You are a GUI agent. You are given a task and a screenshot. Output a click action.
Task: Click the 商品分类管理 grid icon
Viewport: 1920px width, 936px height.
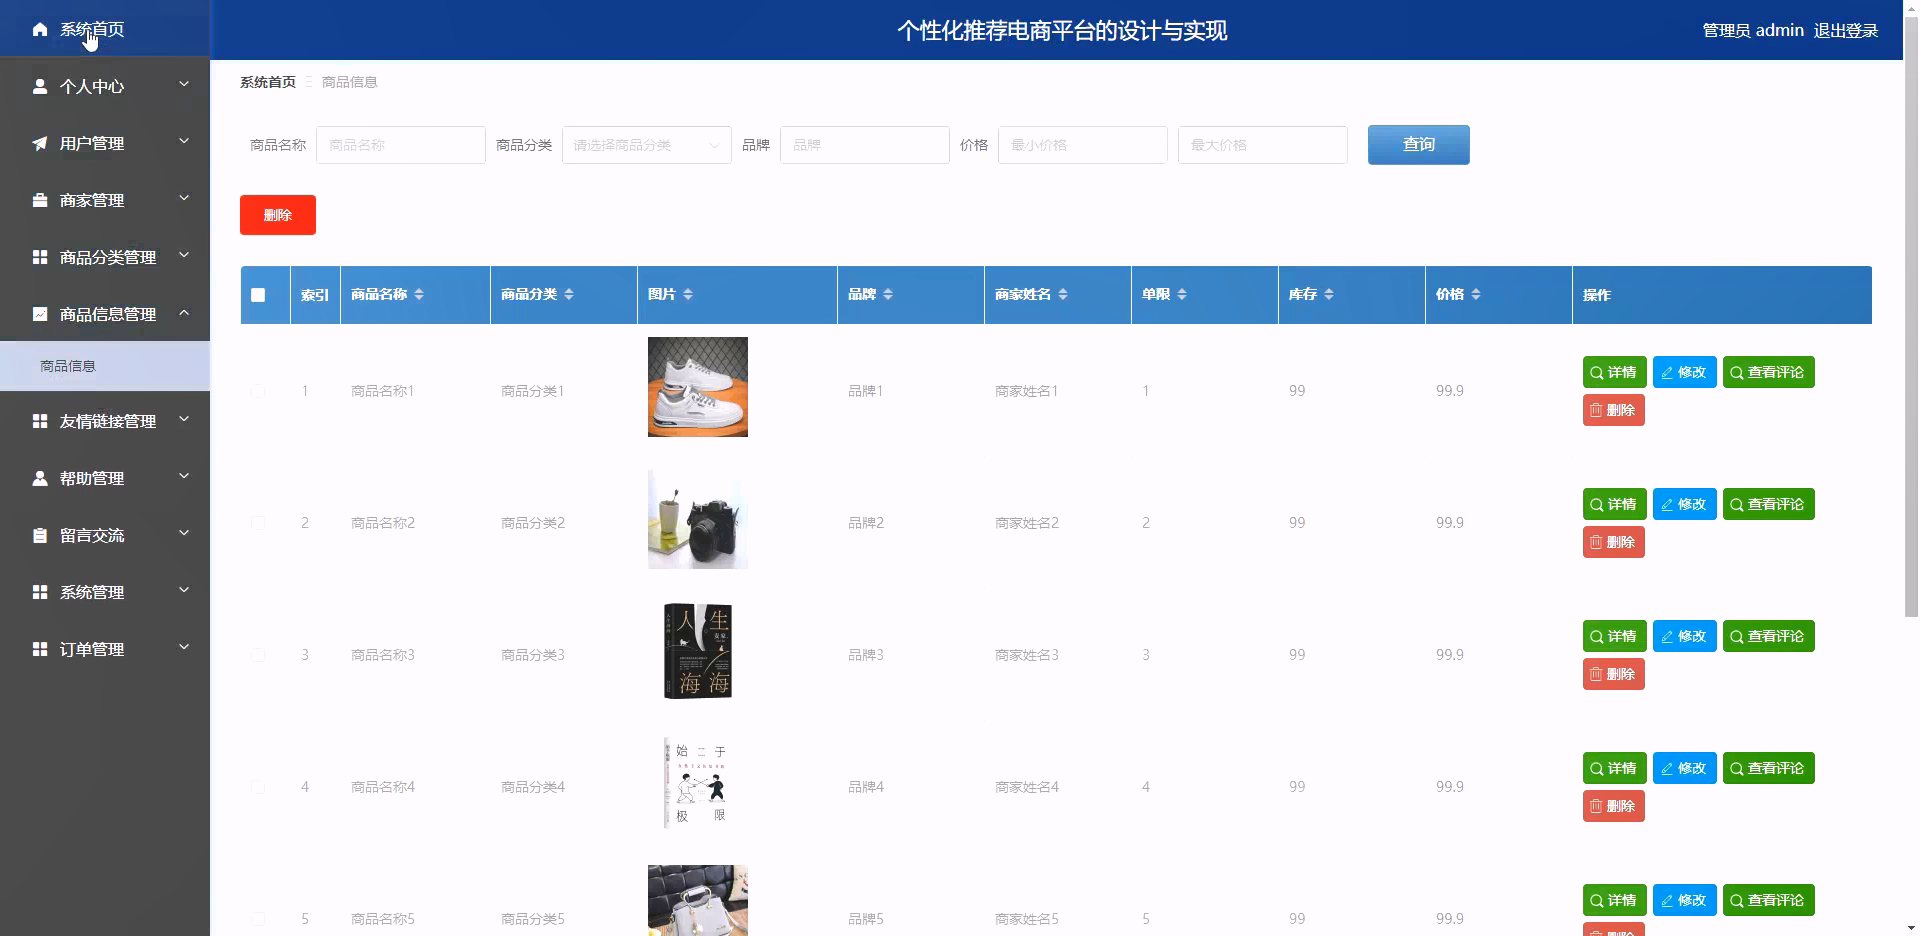[x=40, y=258]
